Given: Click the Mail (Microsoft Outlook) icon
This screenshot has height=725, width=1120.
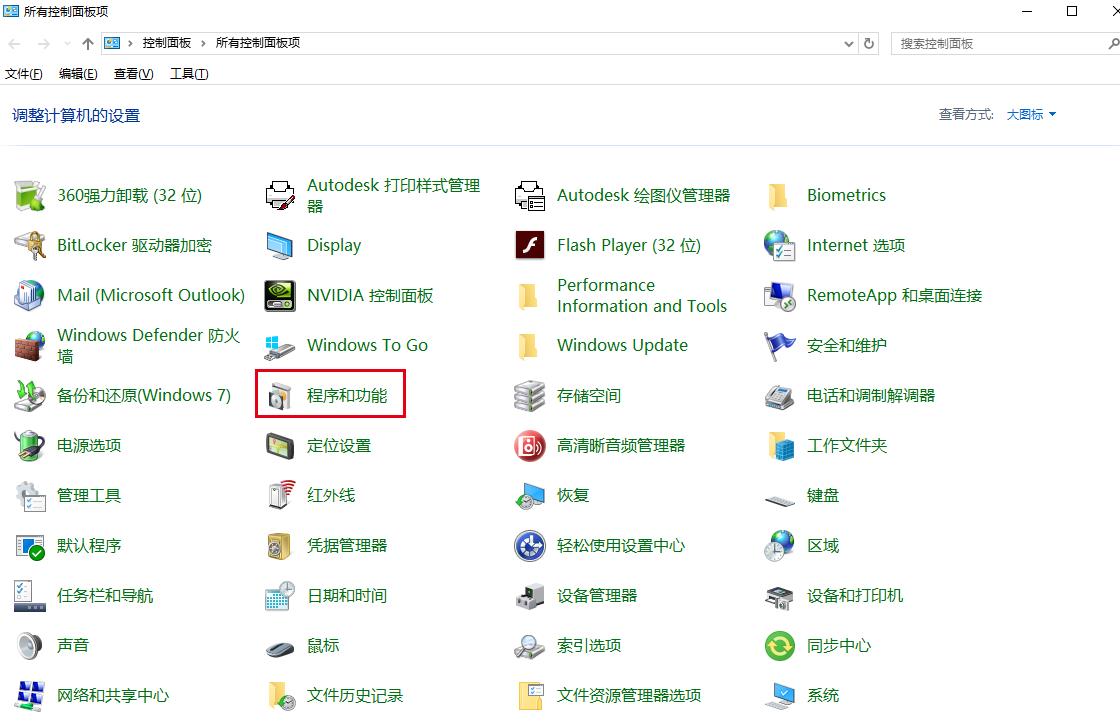Looking at the screenshot, I should coord(30,295).
